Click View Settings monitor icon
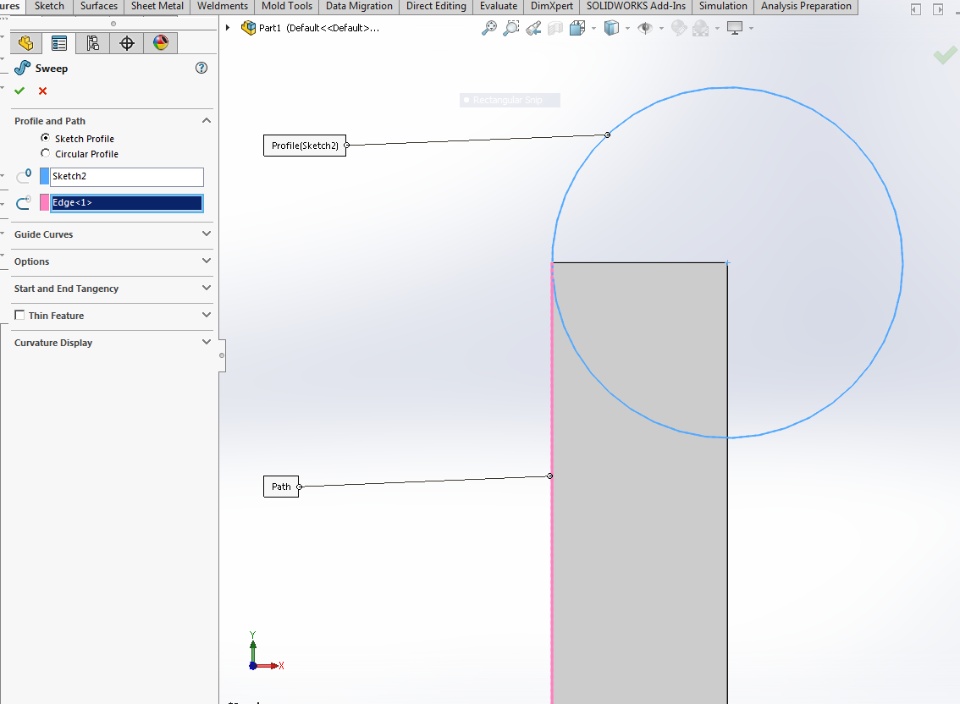Viewport: 960px width, 704px height. pyautogui.click(x=735, y=28)
